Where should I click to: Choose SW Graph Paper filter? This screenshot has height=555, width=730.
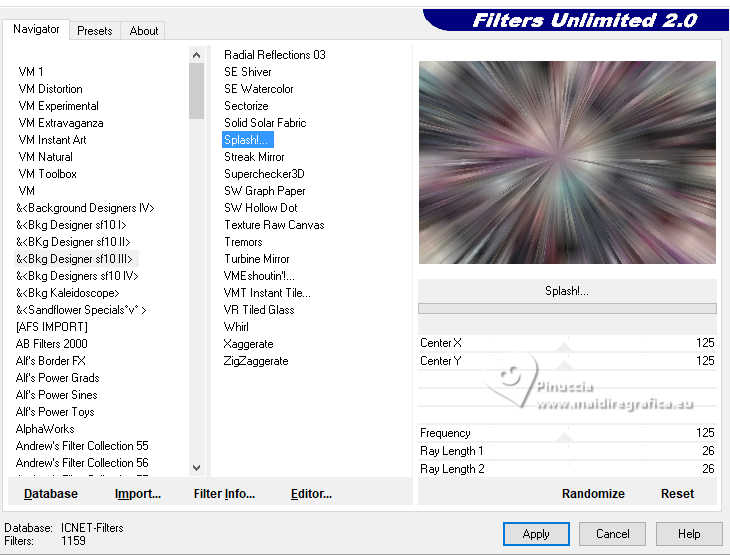(264, 191)
